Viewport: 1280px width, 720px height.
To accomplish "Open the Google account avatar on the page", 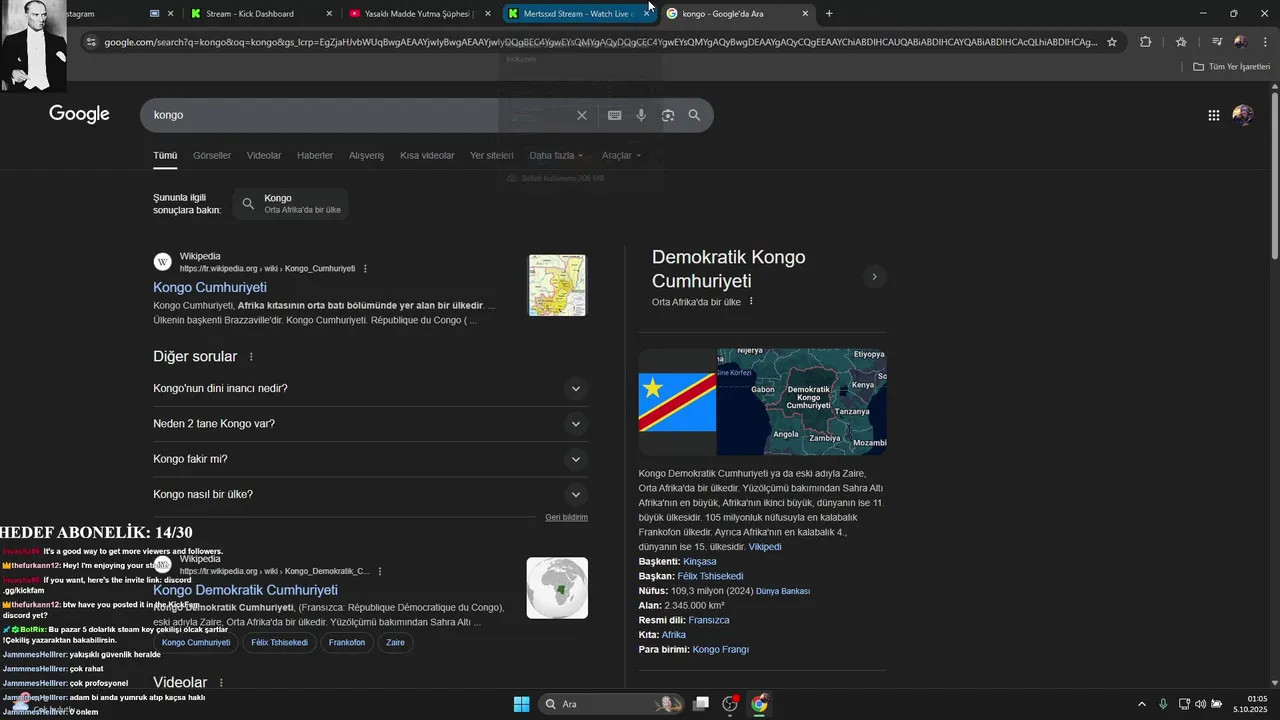I will pos(1243,115).
